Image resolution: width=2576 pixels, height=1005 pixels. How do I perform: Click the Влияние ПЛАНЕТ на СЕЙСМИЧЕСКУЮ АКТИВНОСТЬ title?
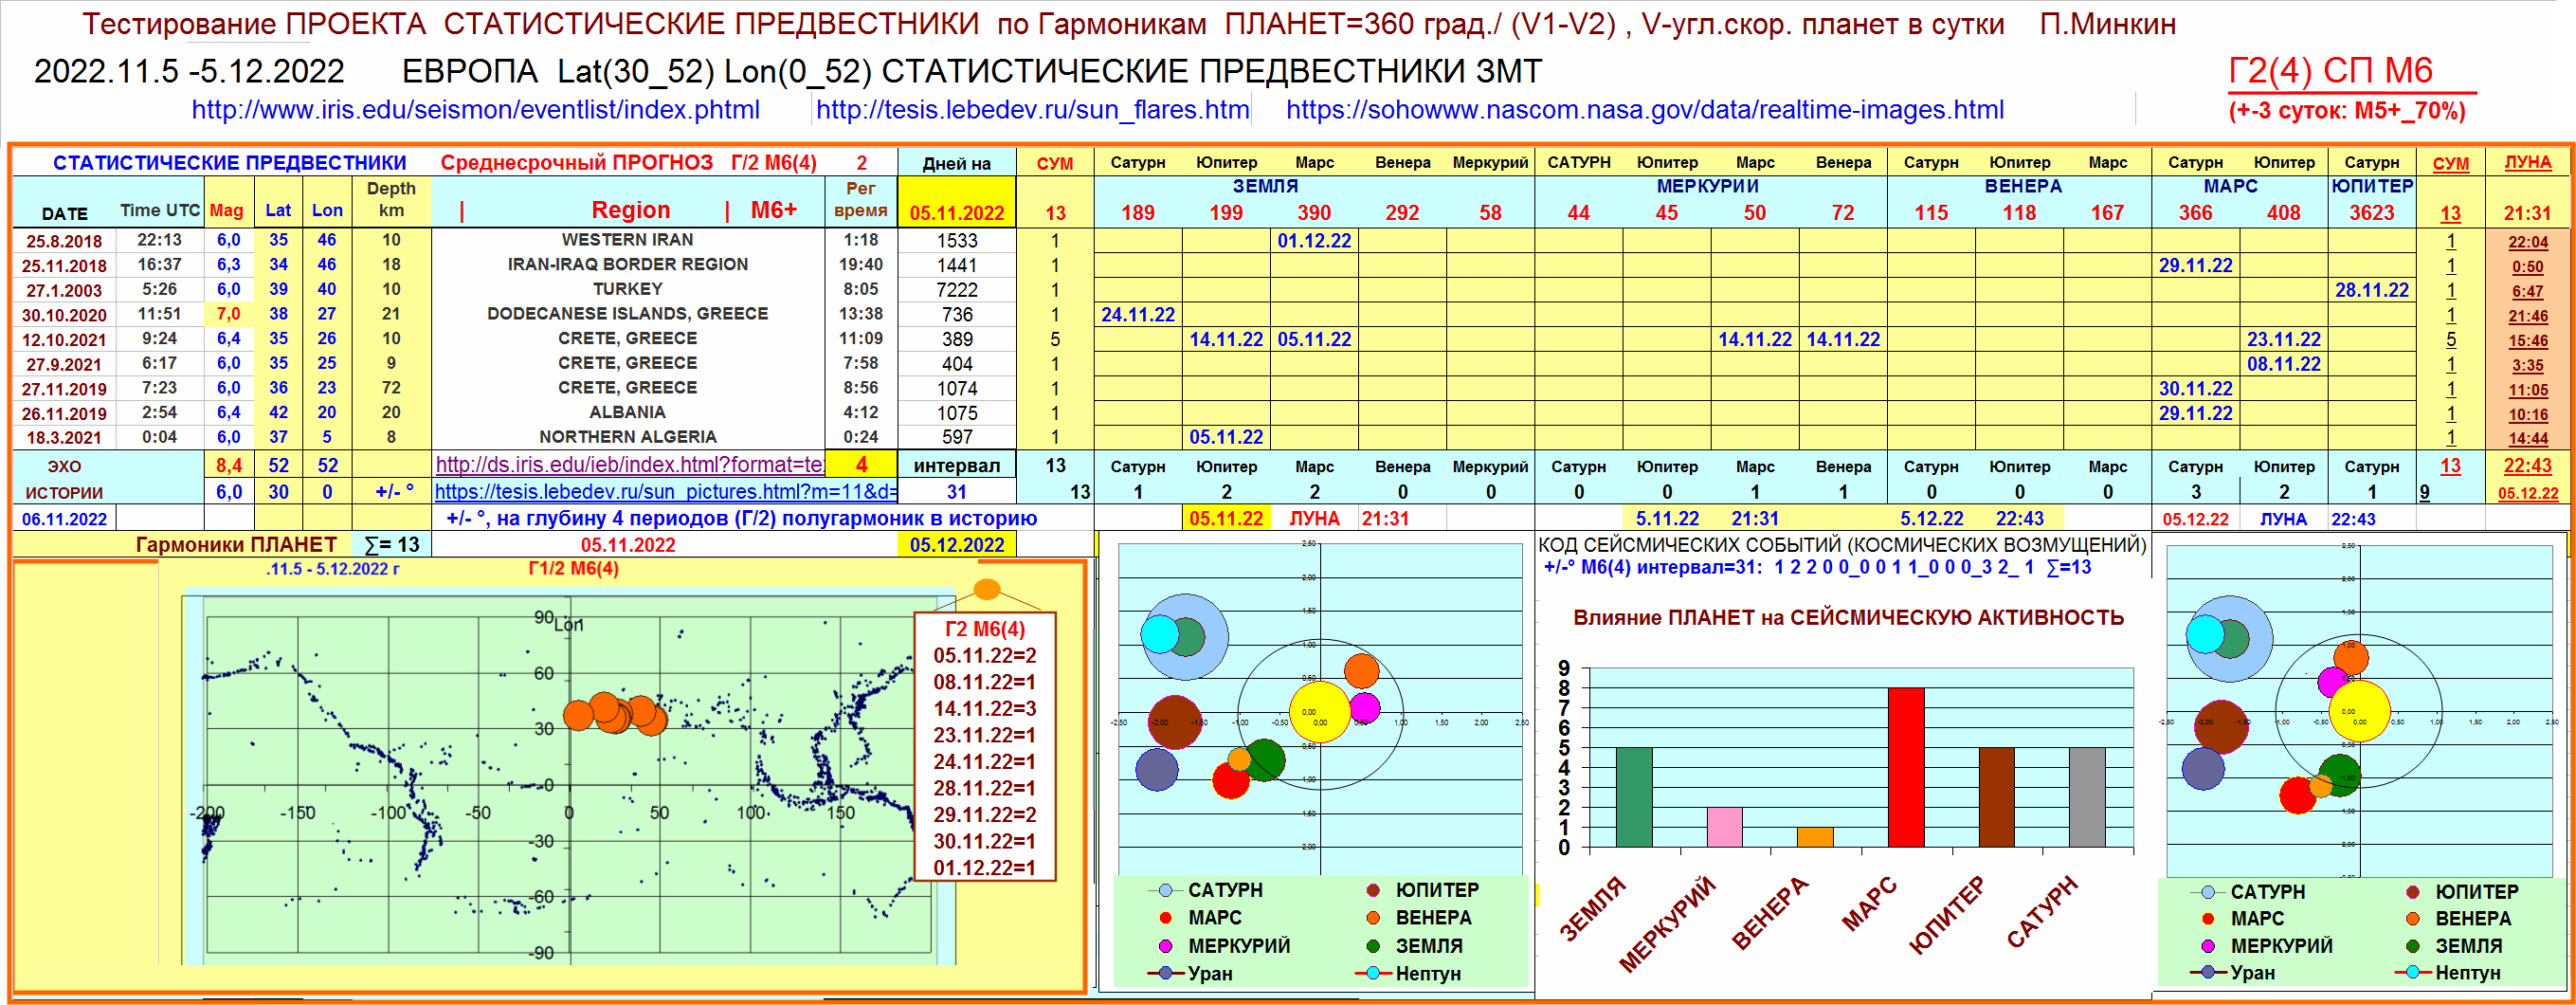(x=1848, y=618)
